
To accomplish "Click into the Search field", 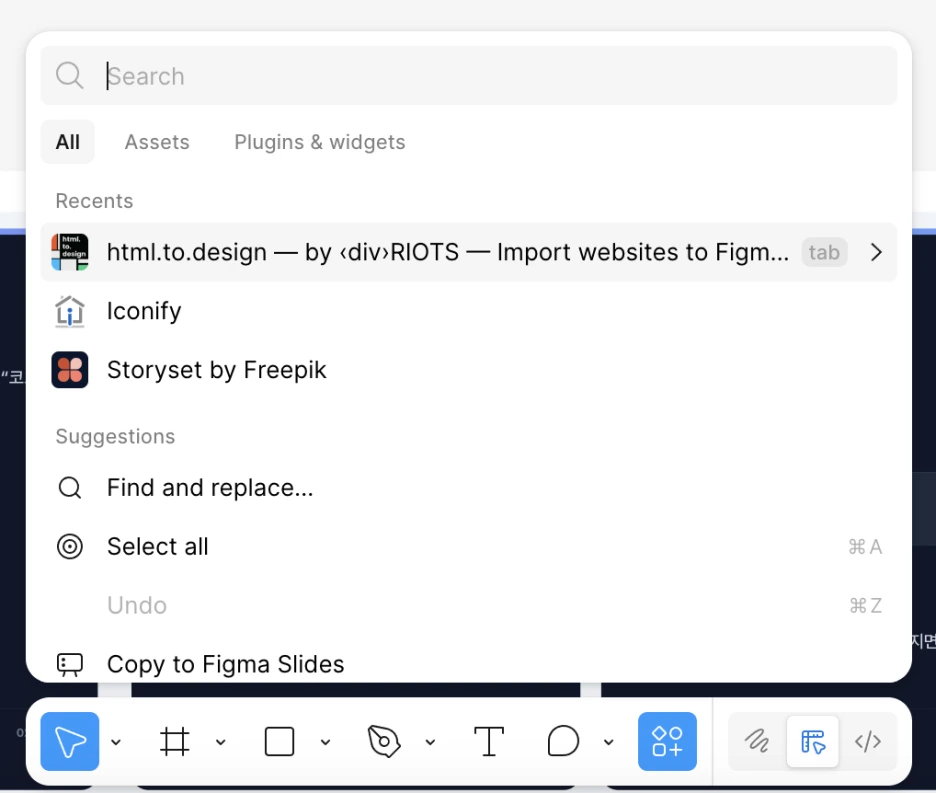I will (x=469, y=76).
